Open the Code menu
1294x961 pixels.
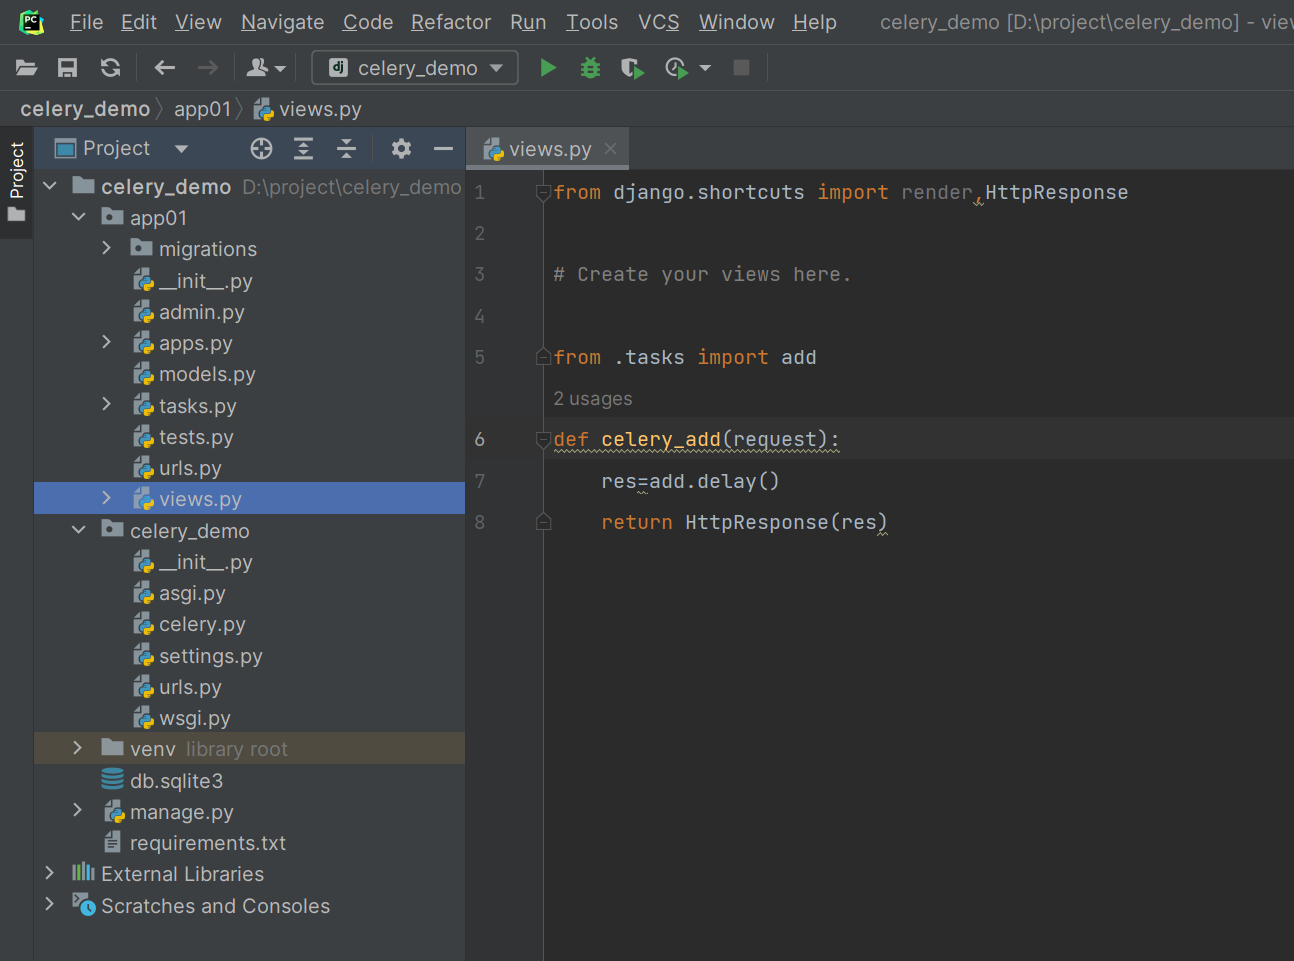coord(368,22)
